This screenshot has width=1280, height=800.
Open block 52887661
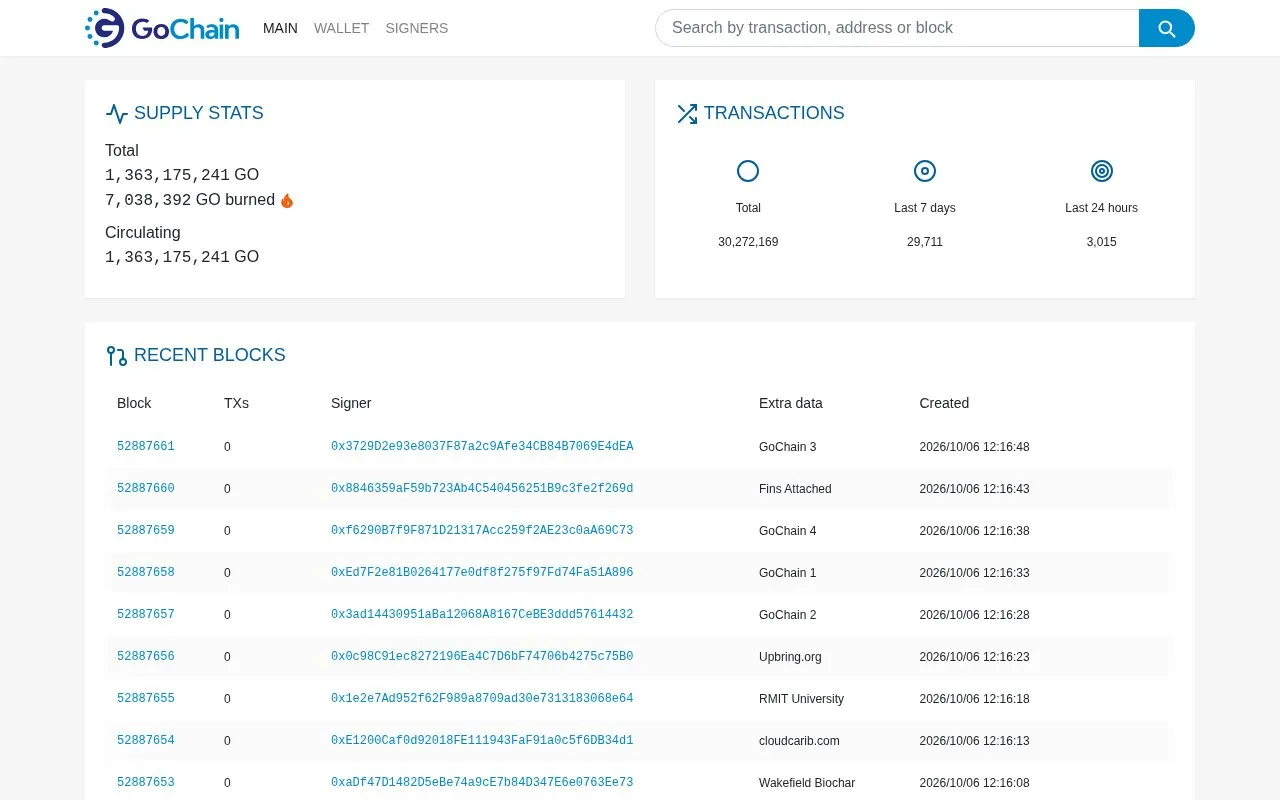146,447
